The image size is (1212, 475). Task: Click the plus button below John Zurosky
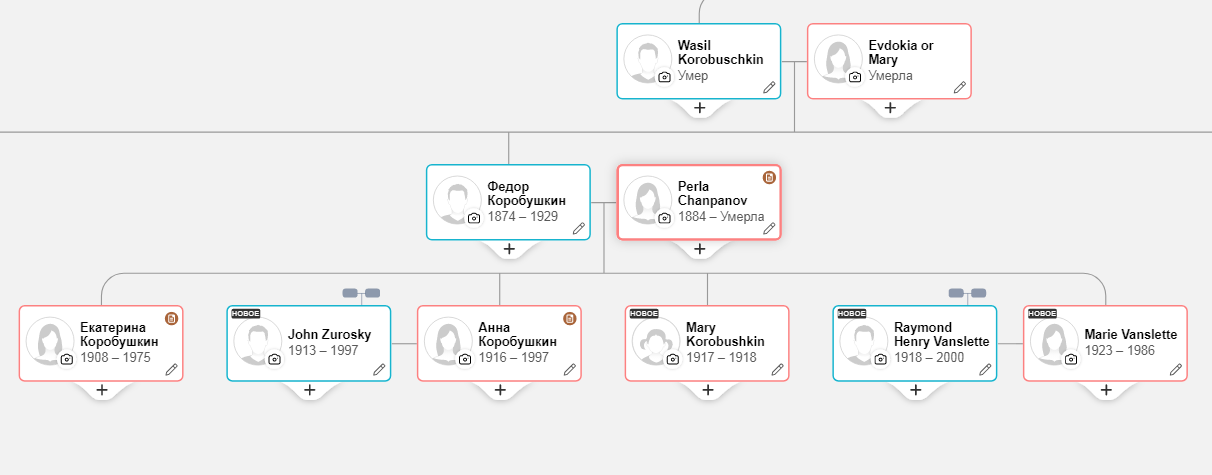(x=309, y=390)
